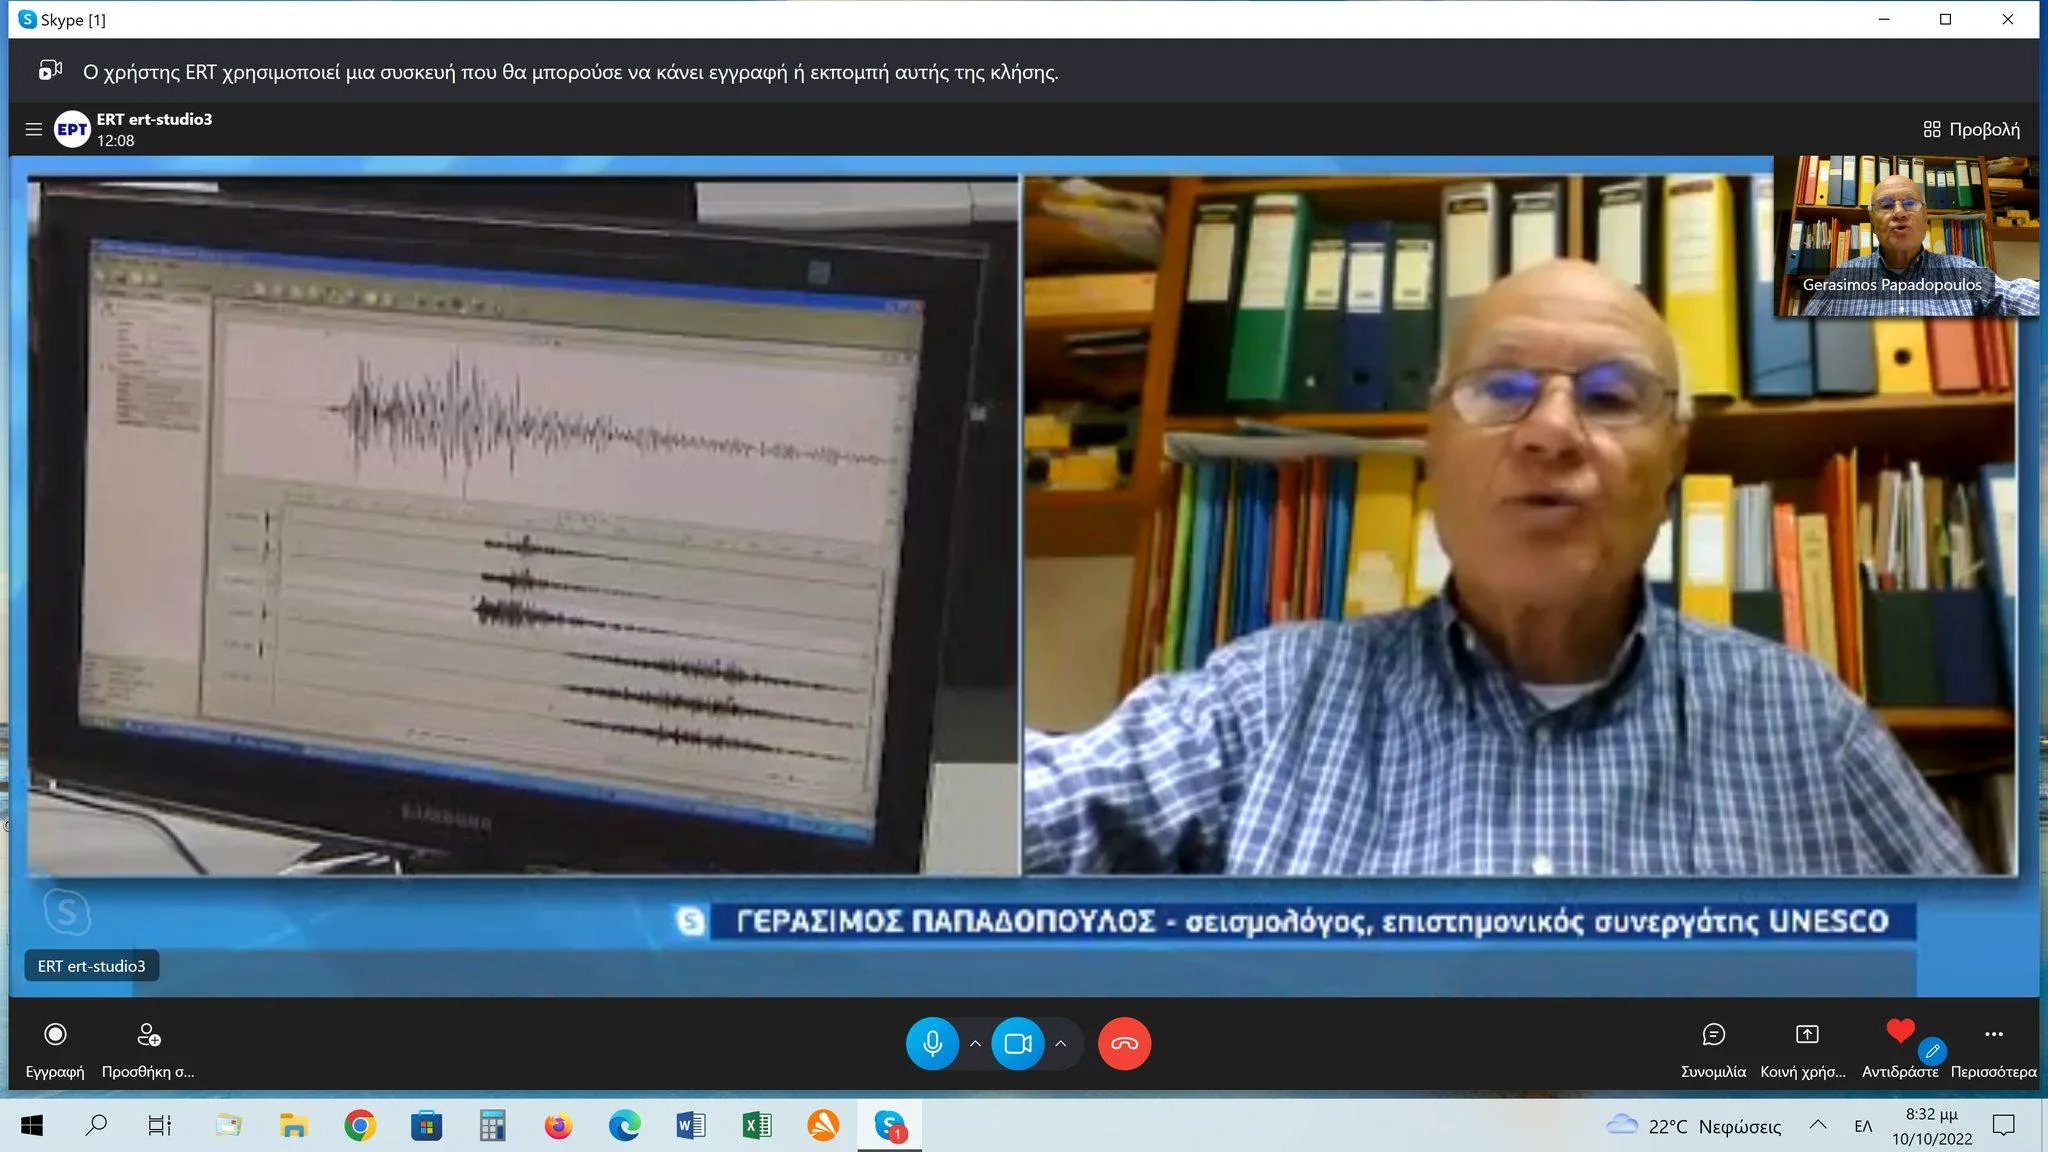The width and height of the screenshot is (2048, 1152).
Task: Expand the microphone options chevron
Action: tap(975, 1044)
